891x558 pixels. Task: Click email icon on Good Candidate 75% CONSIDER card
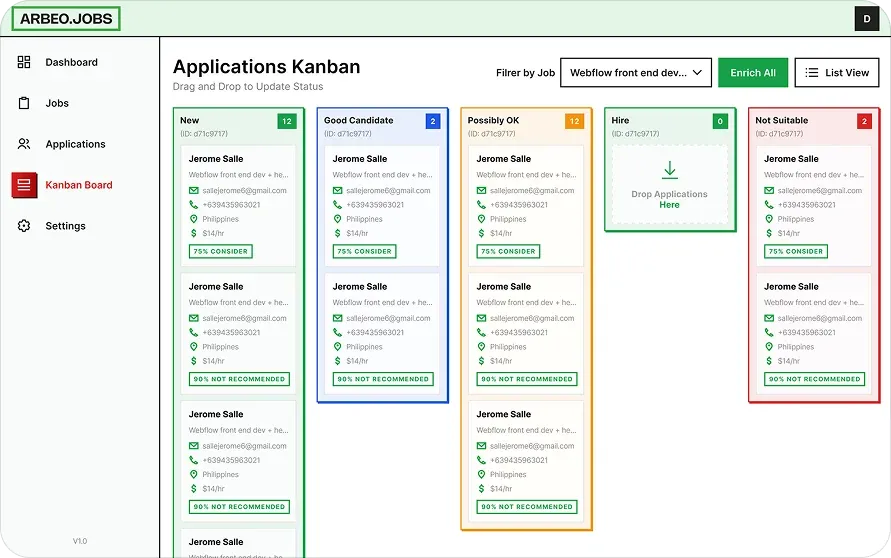click(338, 190)
